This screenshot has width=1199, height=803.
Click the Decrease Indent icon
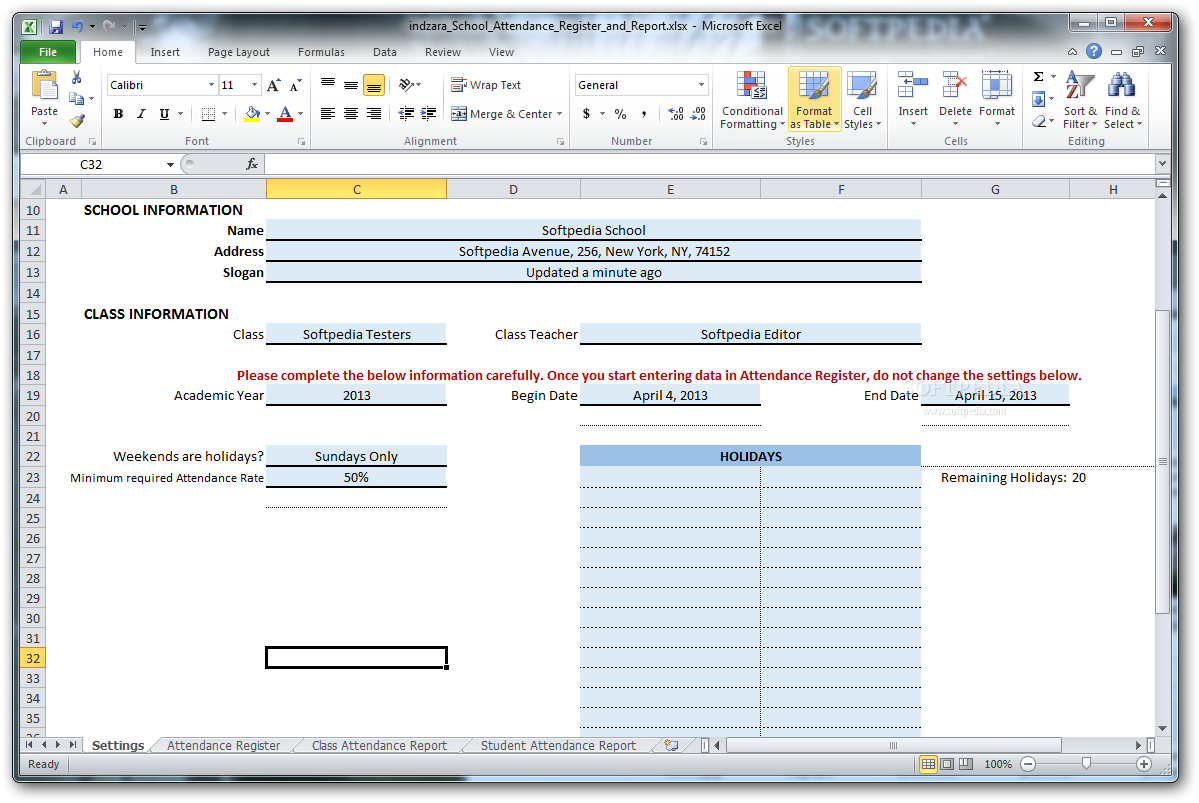406,114
